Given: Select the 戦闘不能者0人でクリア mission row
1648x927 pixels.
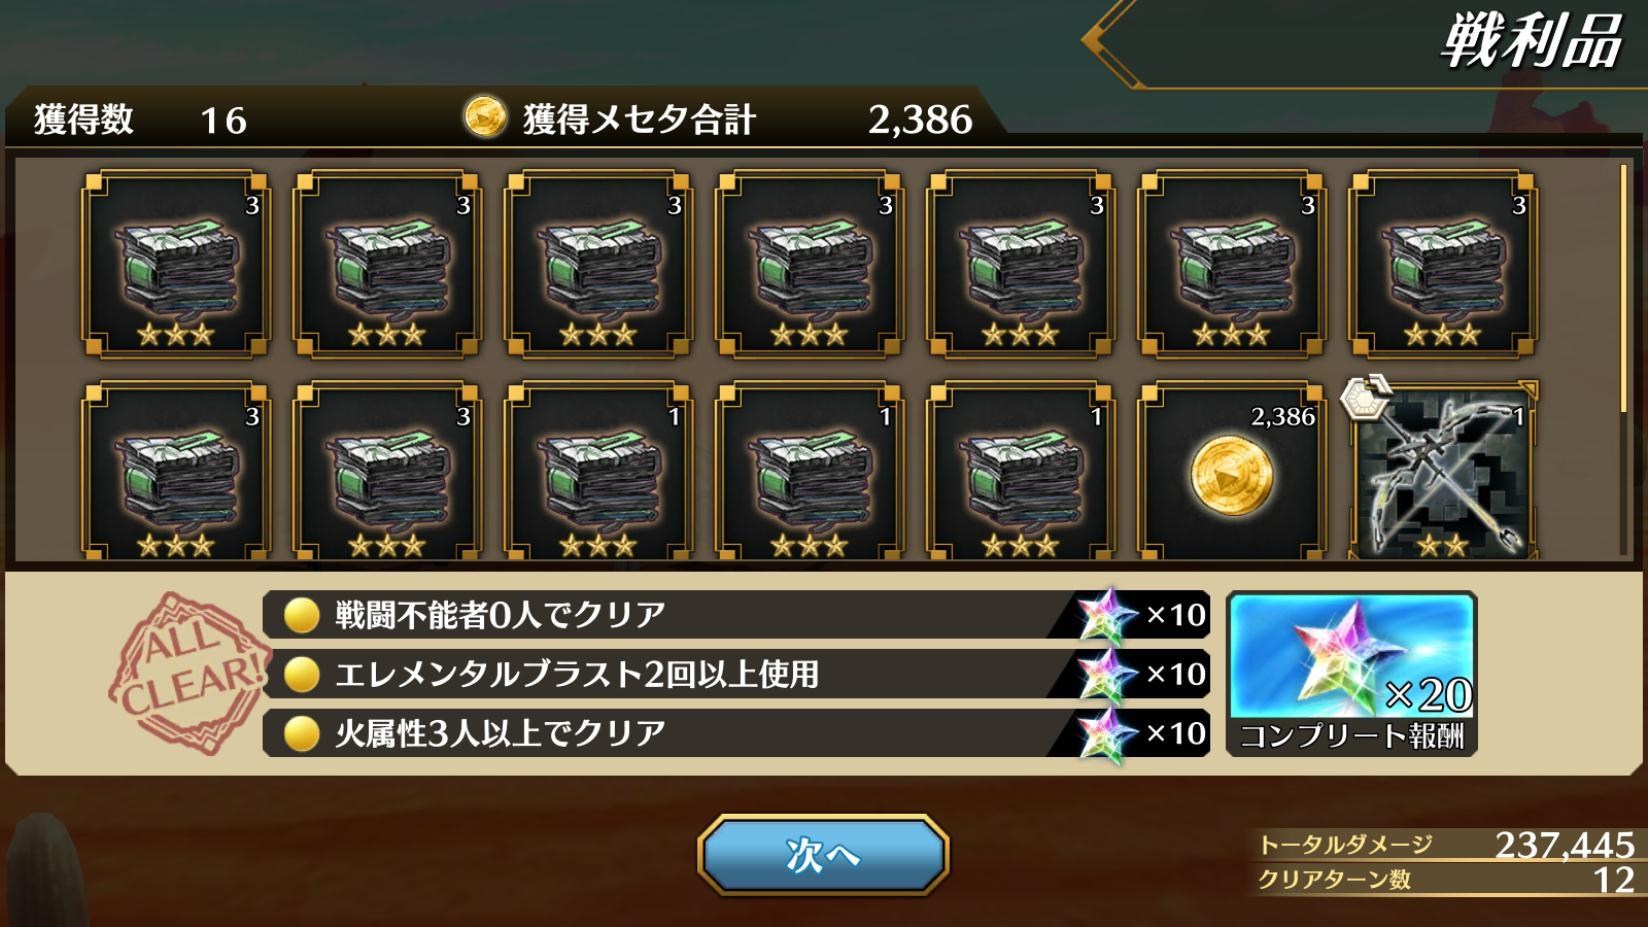Looking at the screenshot, I should (x=736, y=614).
